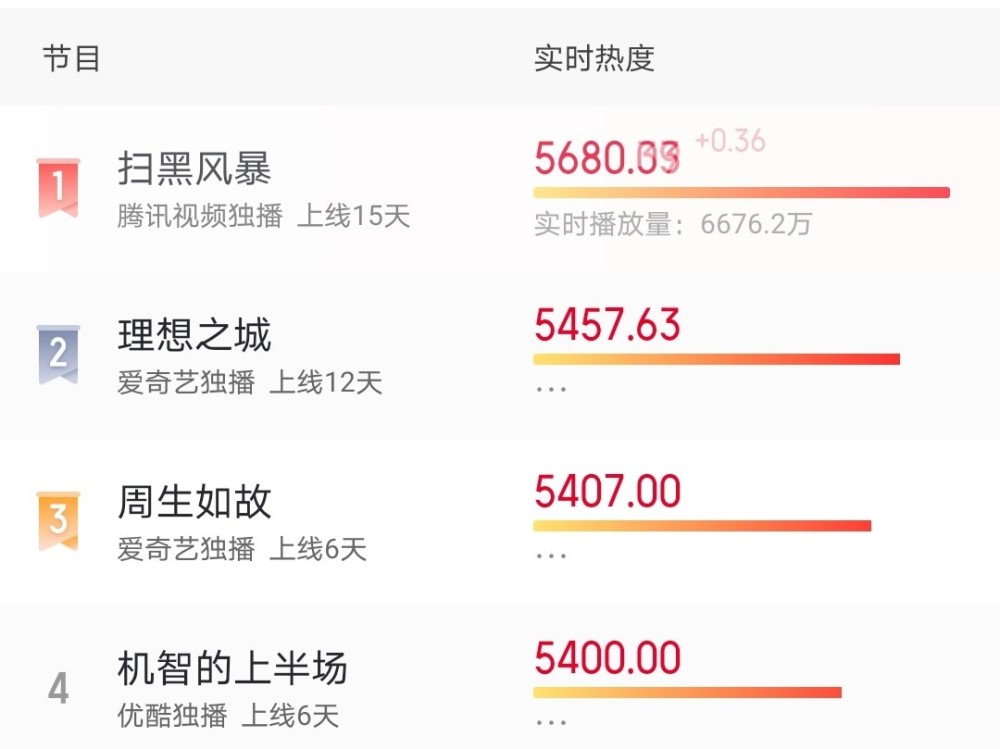The height and width of the screenshot is (749, 1000).
Task: Select the show 周生如故
Action: (194, 501)
